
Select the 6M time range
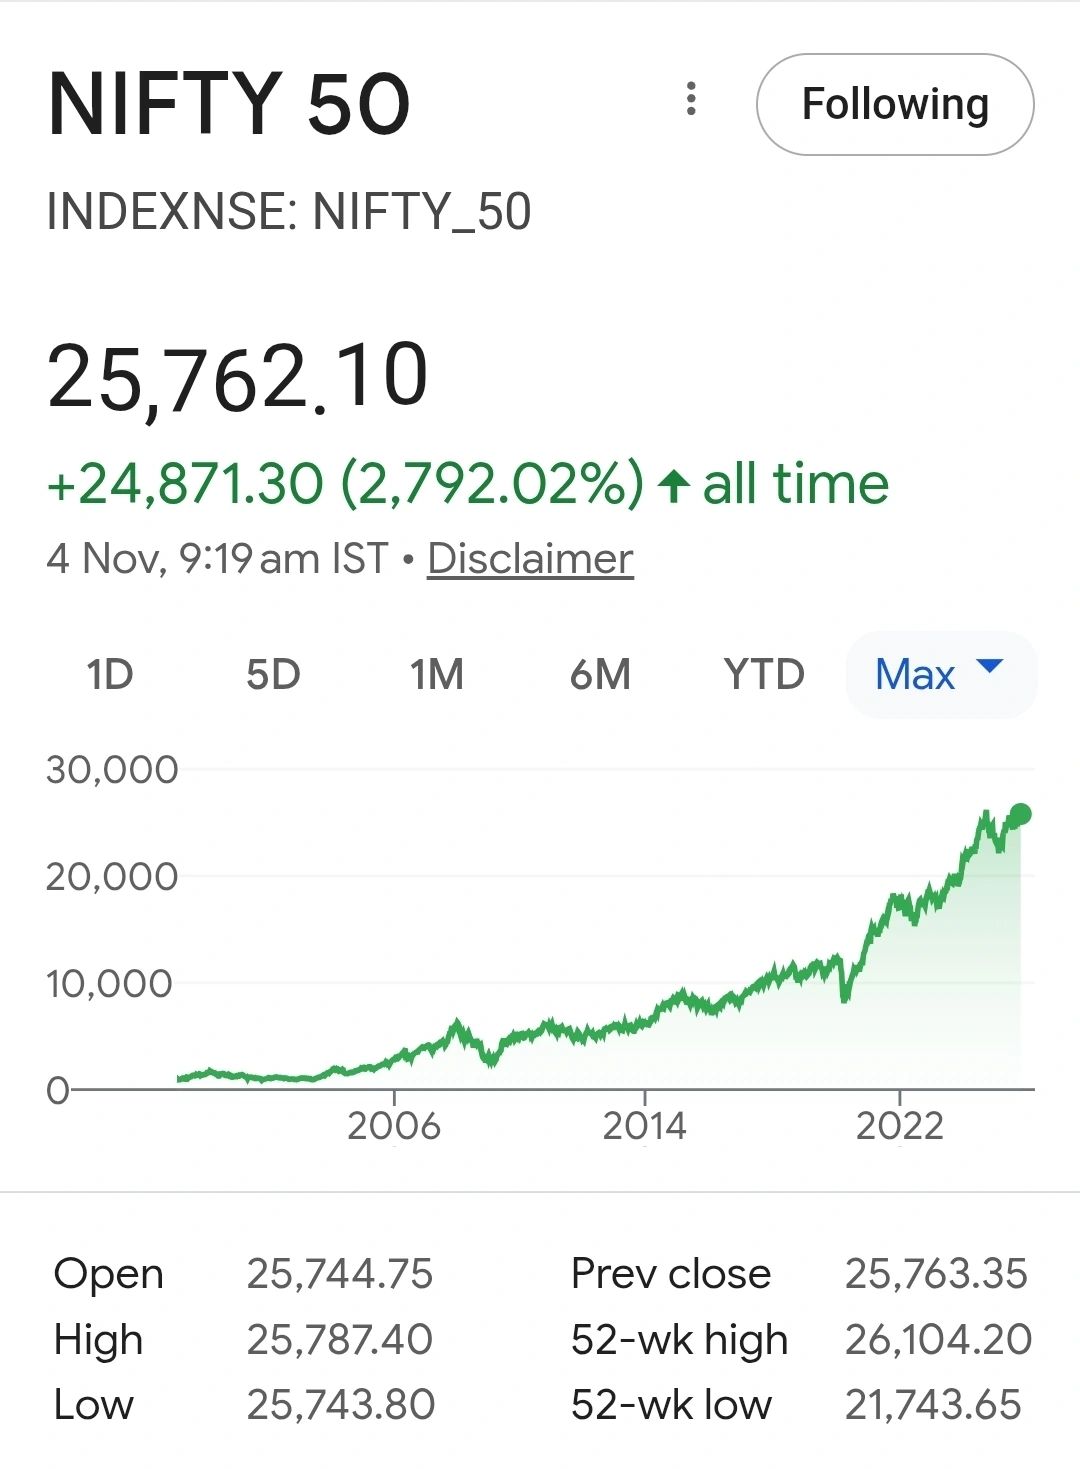pos(600,675)
